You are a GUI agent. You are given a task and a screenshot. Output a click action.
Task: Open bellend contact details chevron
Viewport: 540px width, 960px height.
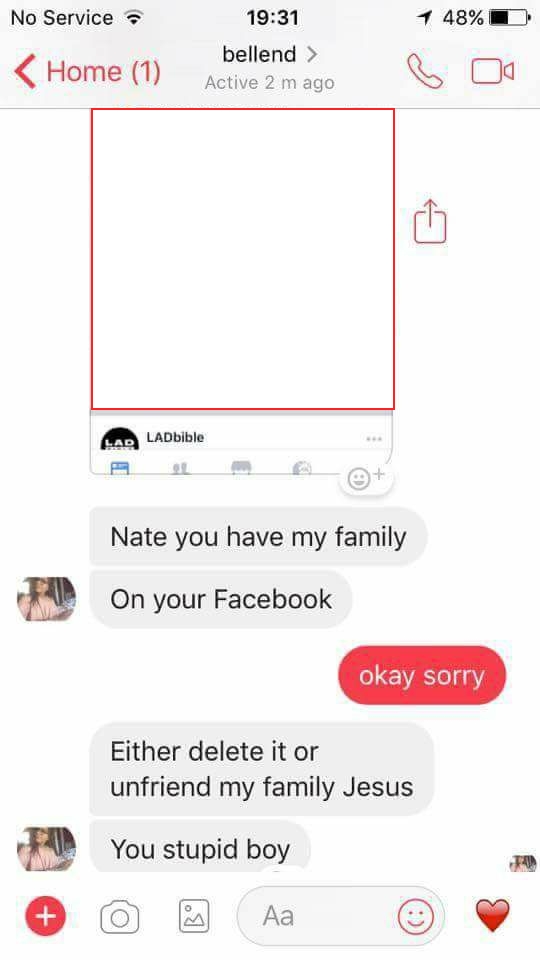coord(312,54)
